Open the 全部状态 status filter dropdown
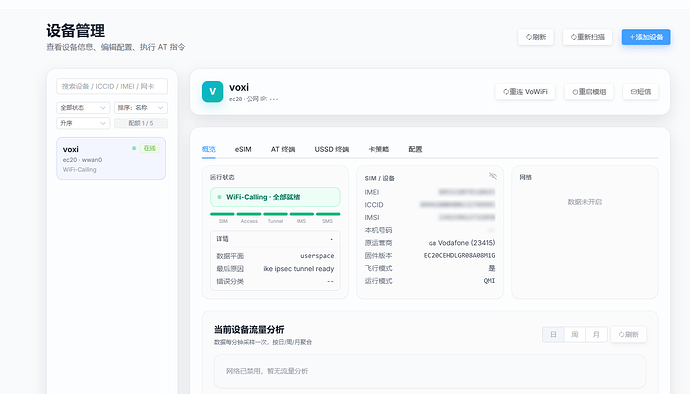 [x=83, y=107]
